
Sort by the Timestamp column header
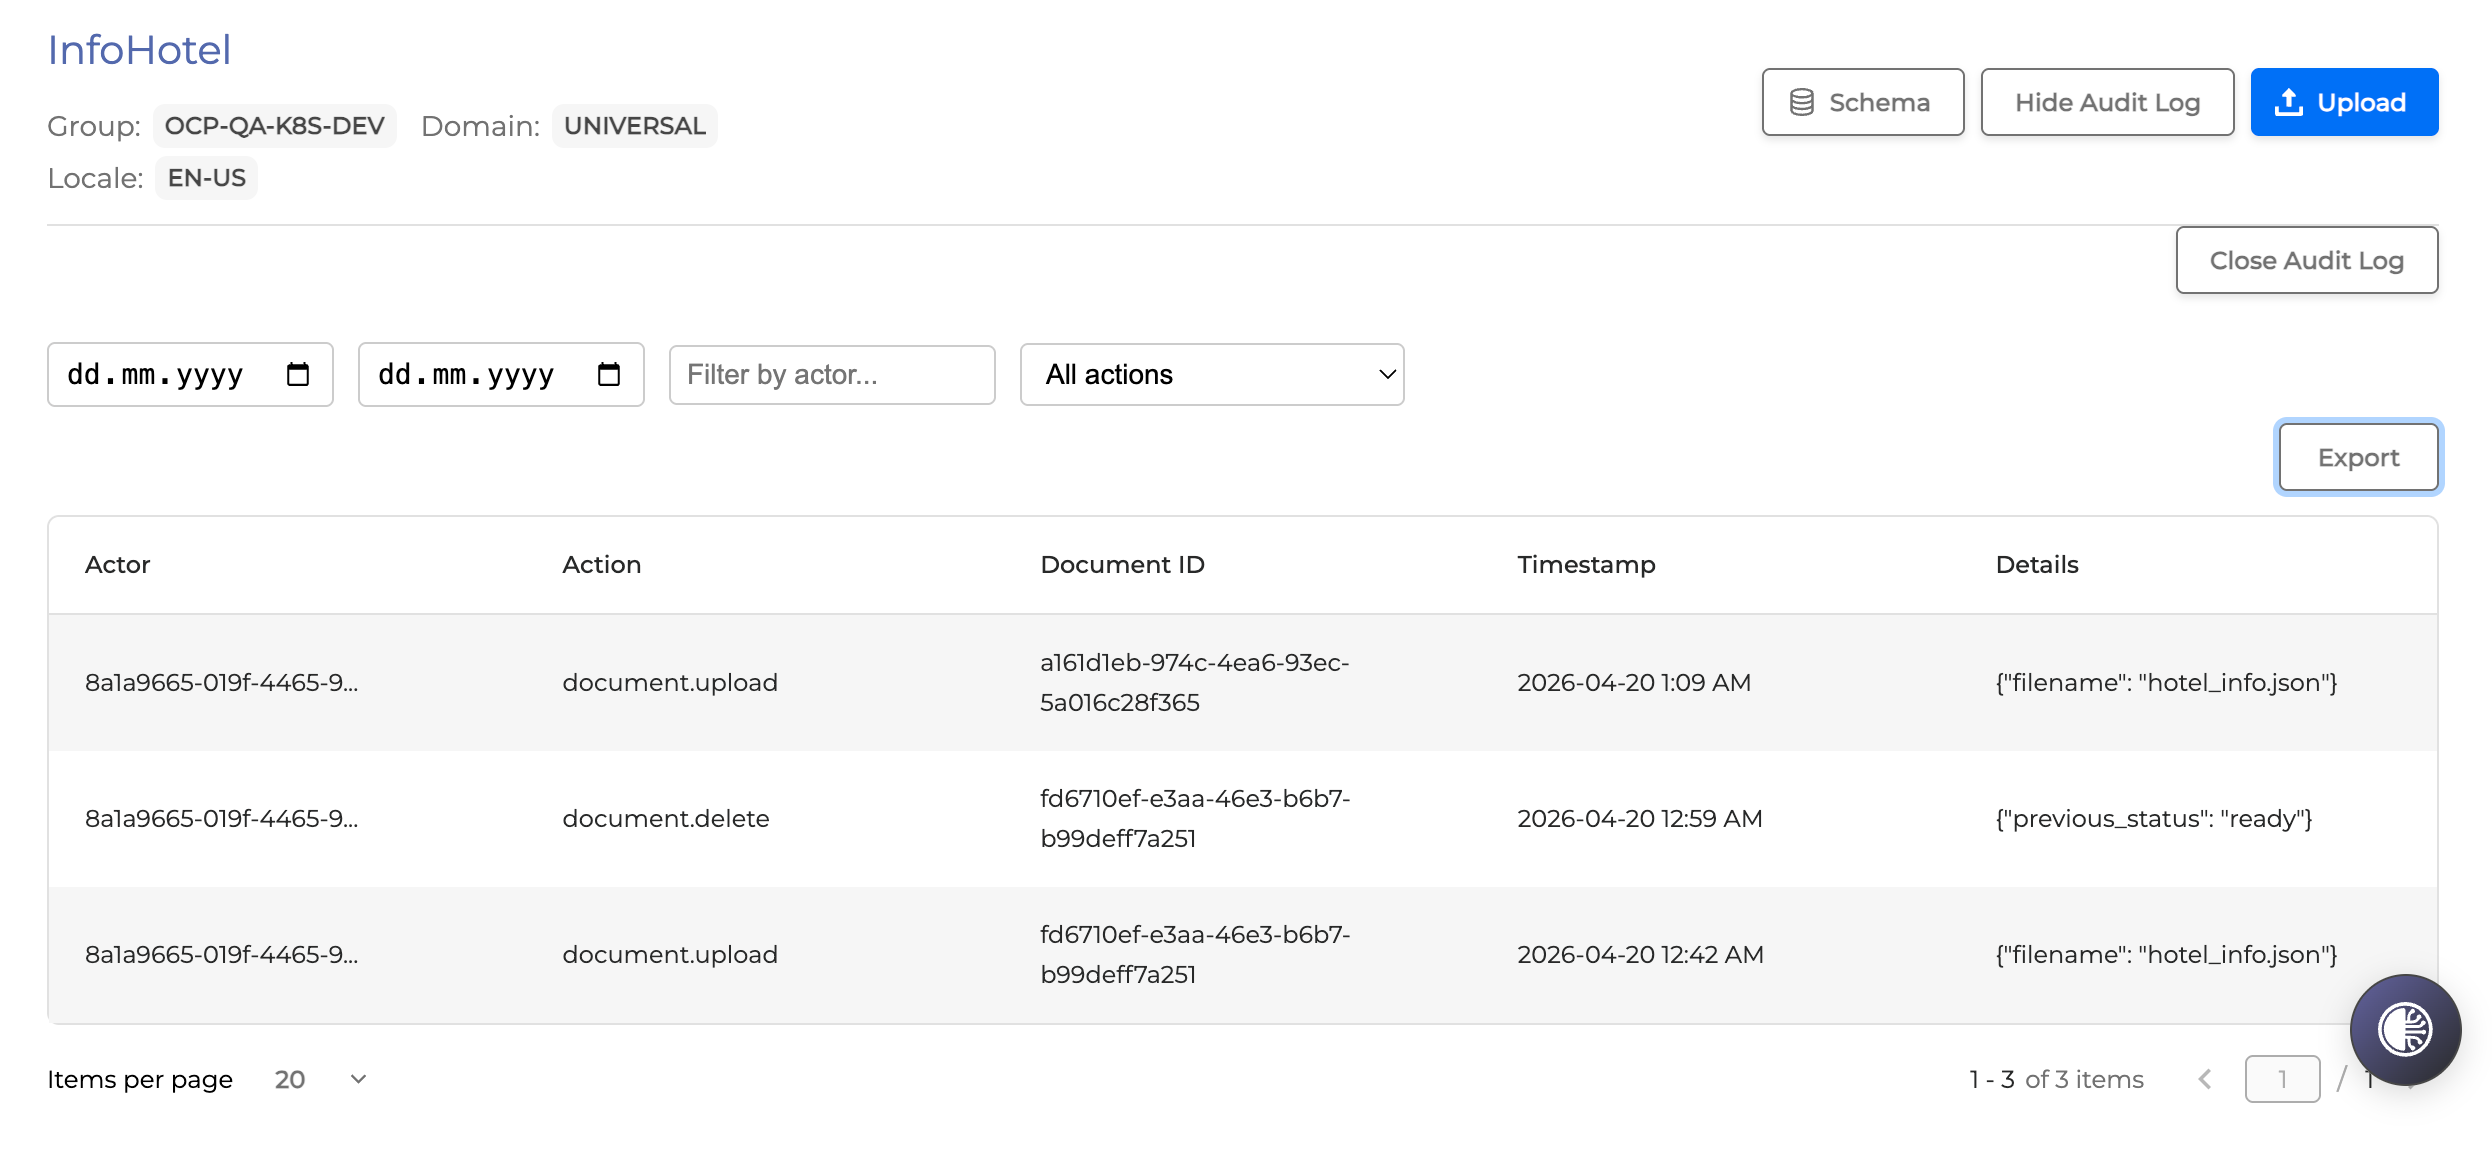coord(1586,564)
